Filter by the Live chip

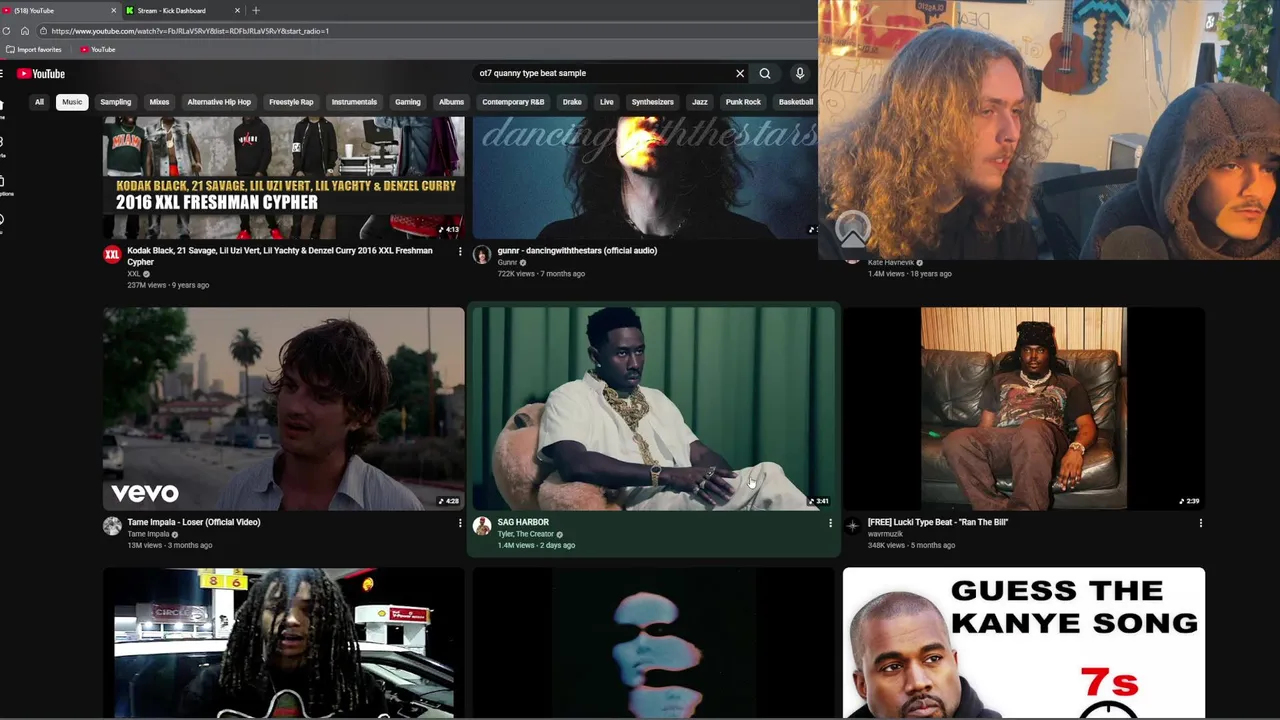point(606,102)
